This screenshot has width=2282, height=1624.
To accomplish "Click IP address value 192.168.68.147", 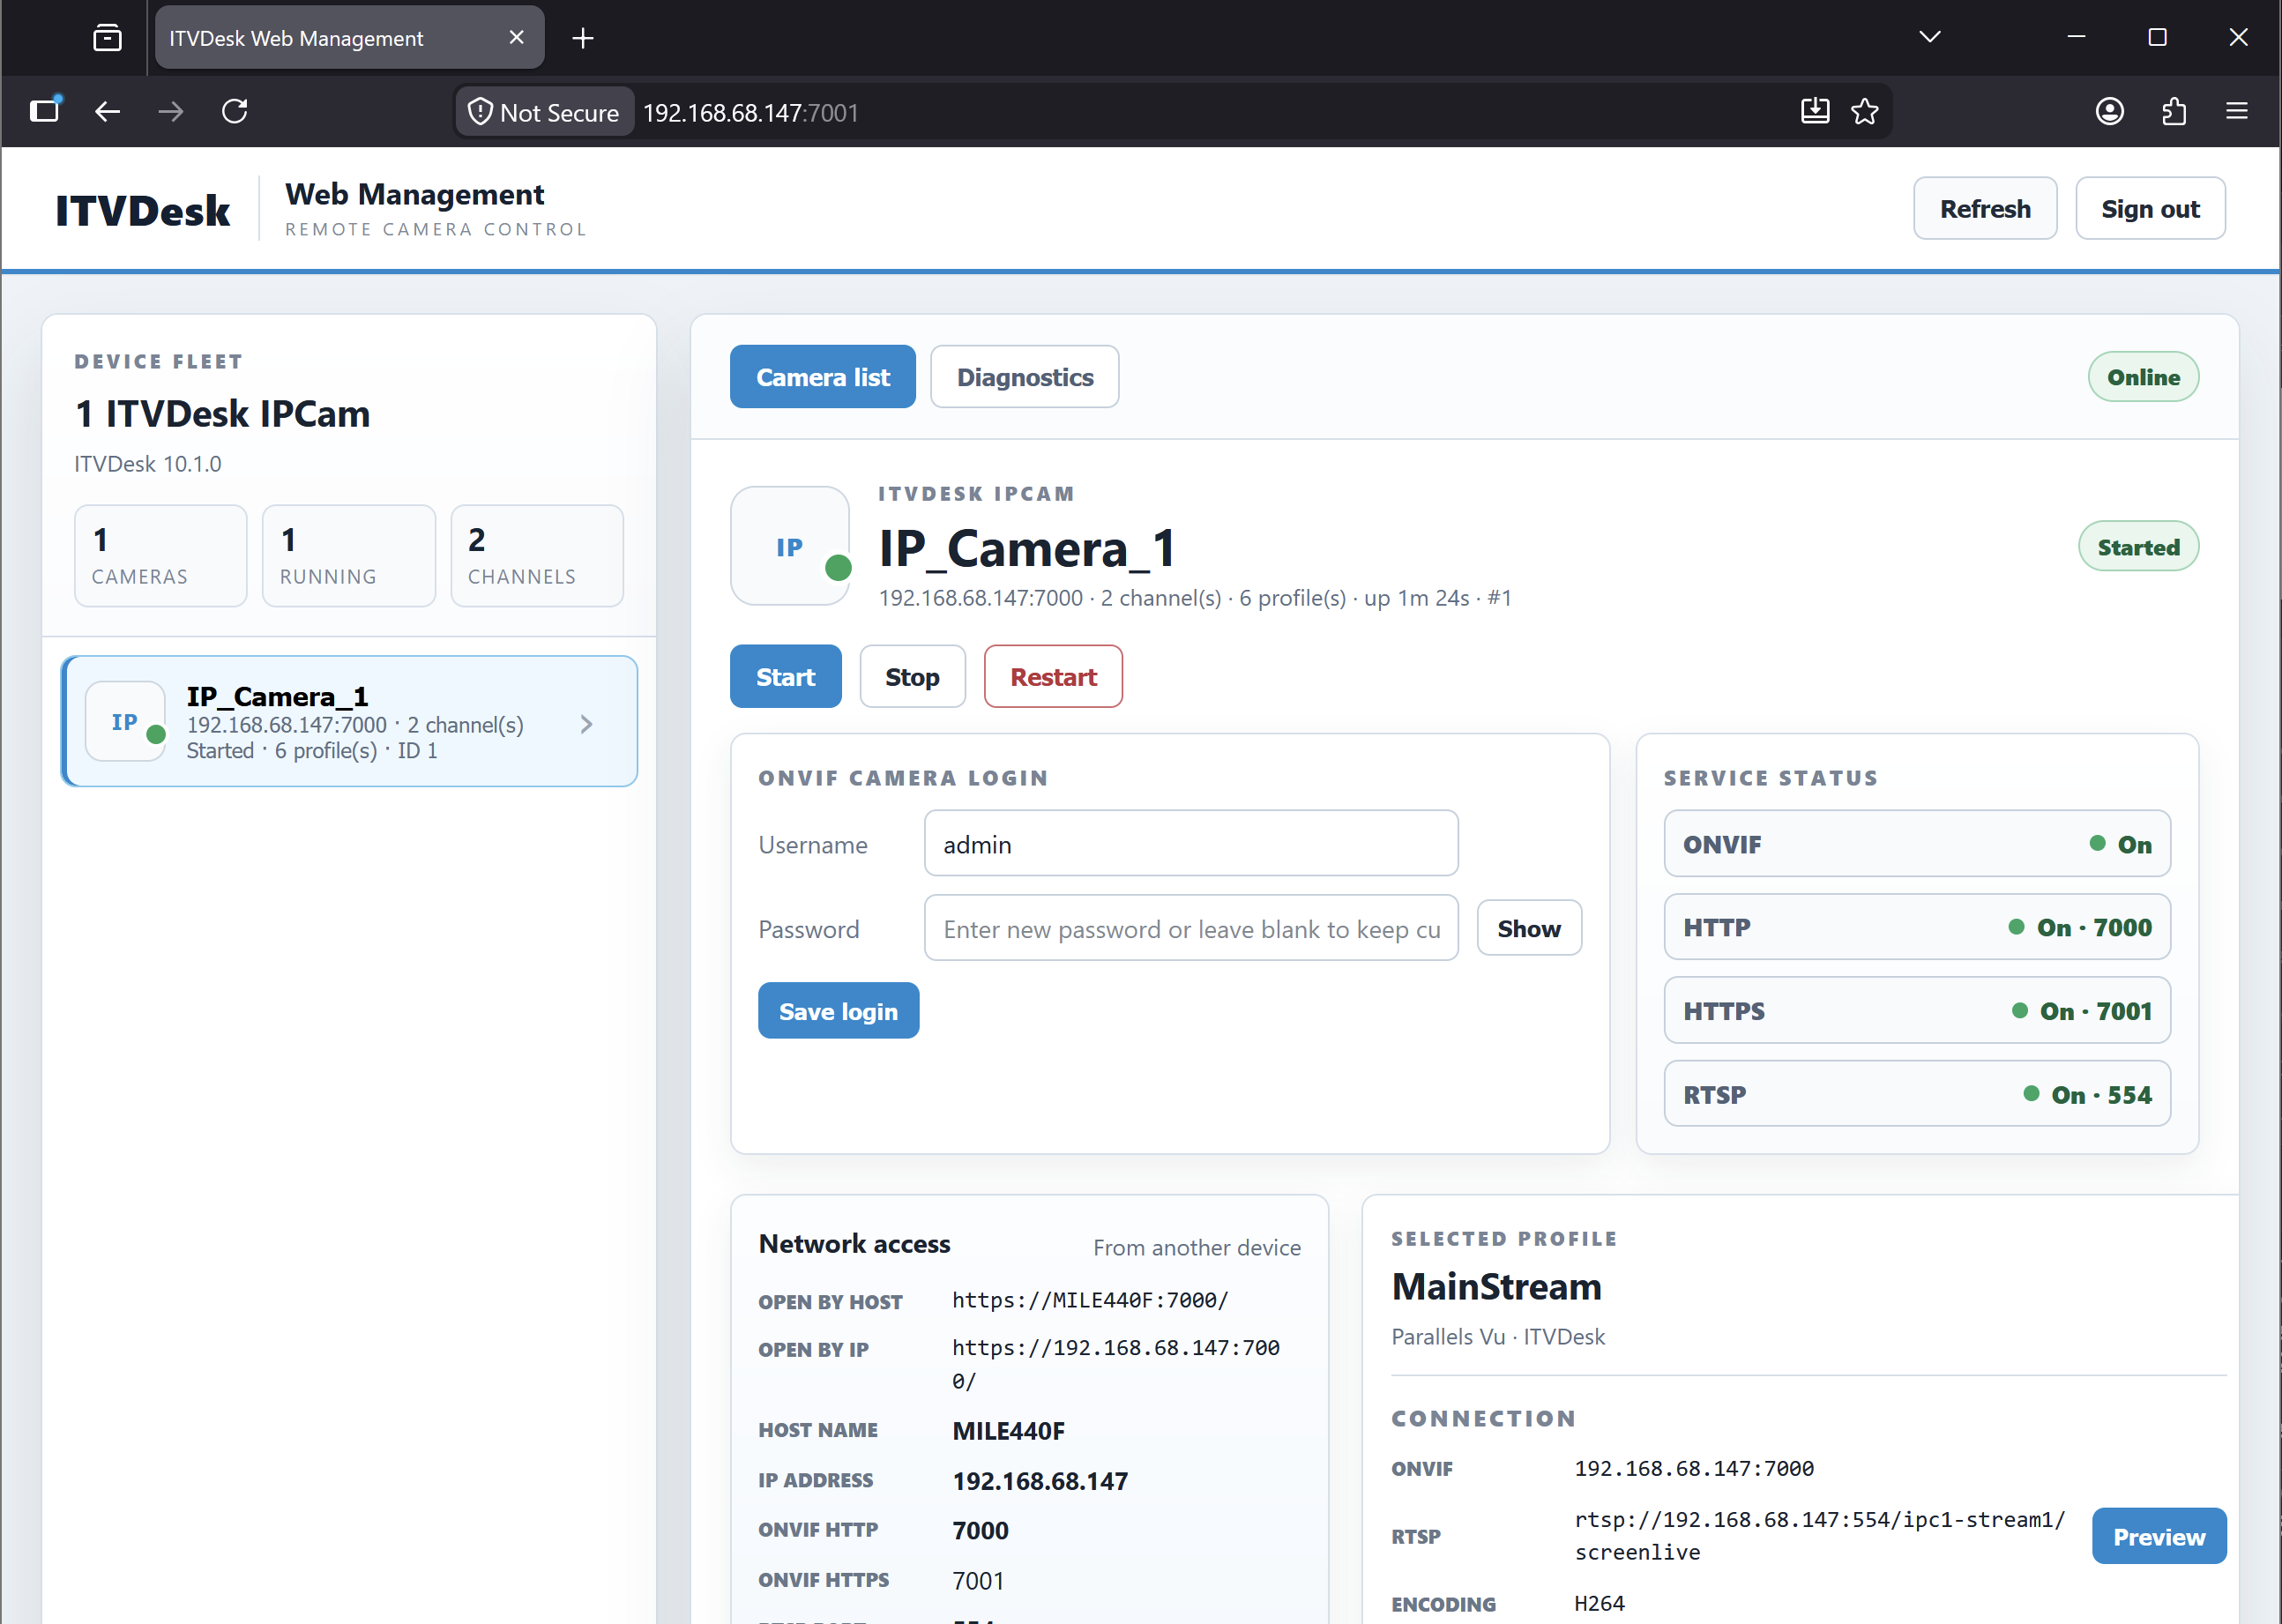I will [x=1040, y=1481].
